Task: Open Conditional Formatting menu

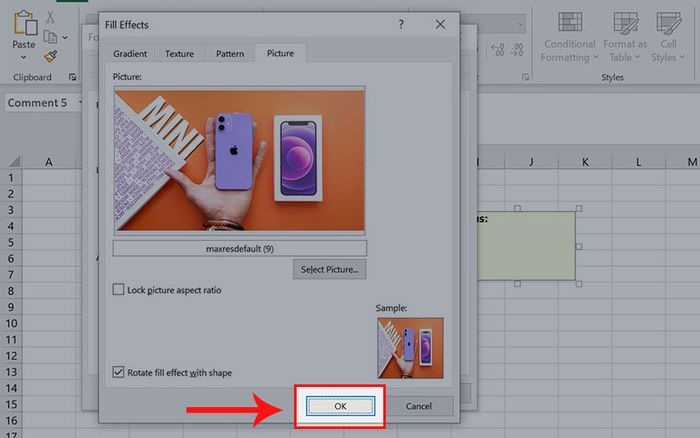Action: click(570, 38)
